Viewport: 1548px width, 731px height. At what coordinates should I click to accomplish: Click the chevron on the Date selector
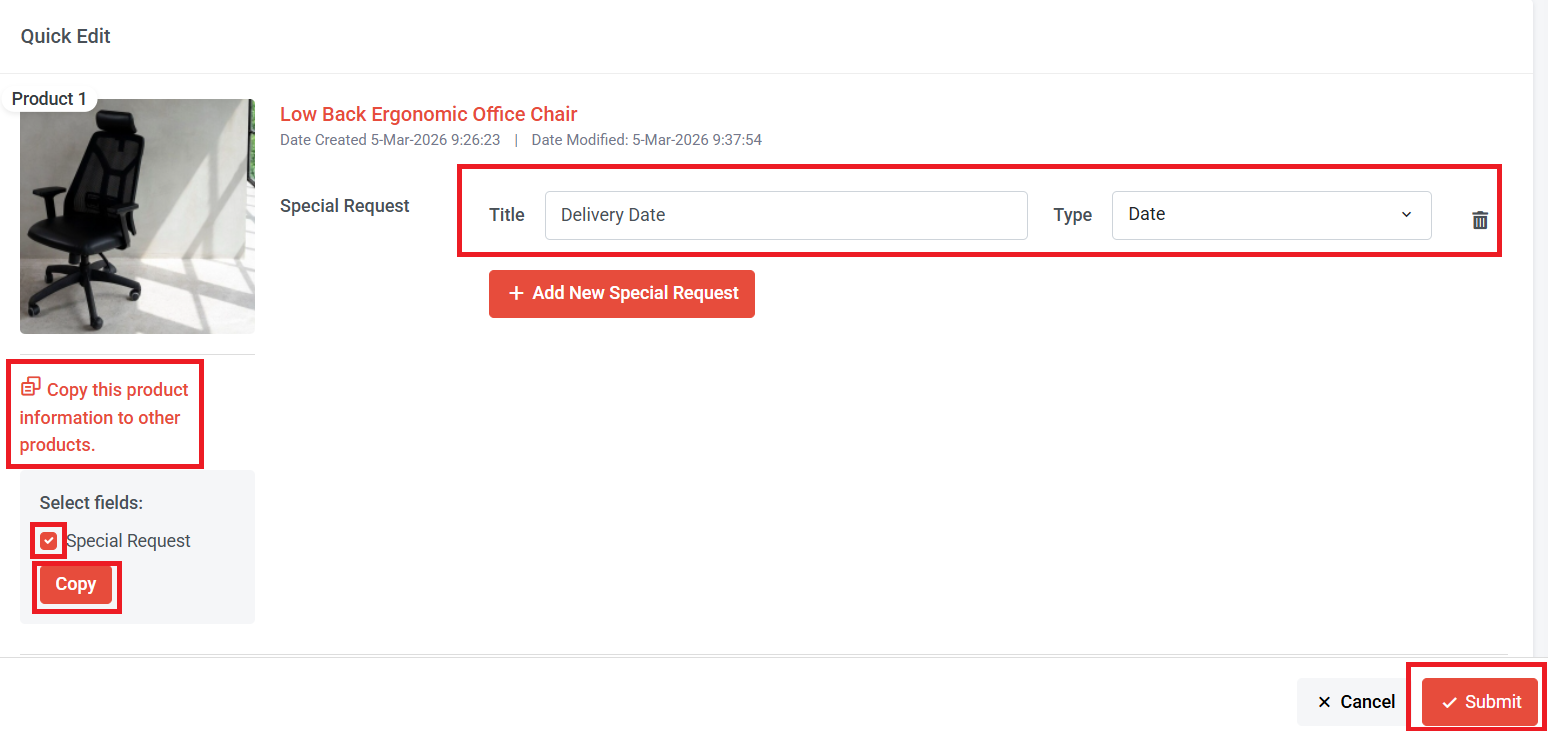(1406, 215)
